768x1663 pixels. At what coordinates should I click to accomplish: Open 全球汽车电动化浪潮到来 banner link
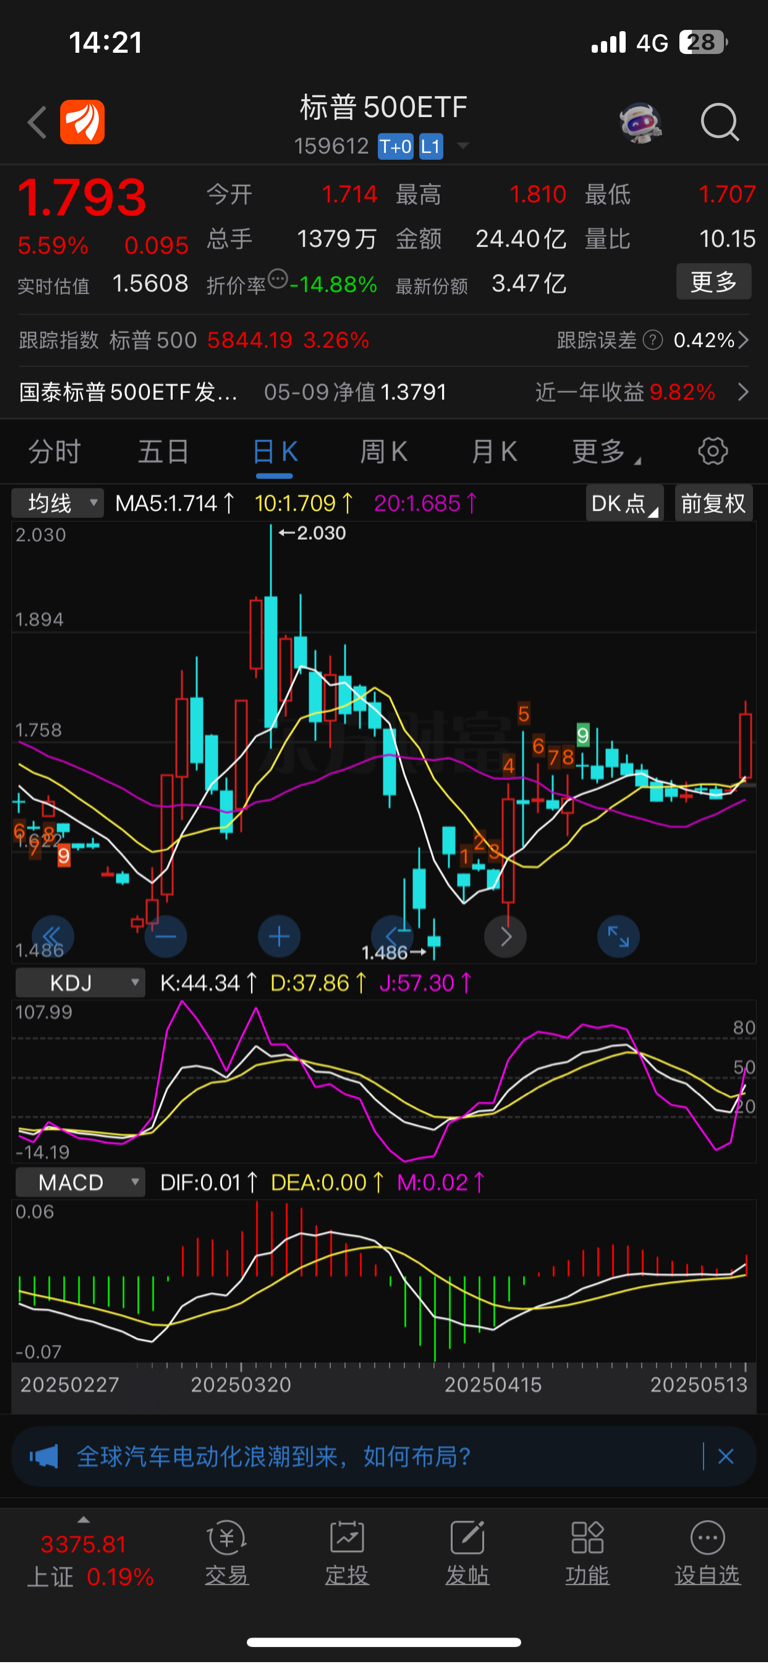[x=273, y=1456]
